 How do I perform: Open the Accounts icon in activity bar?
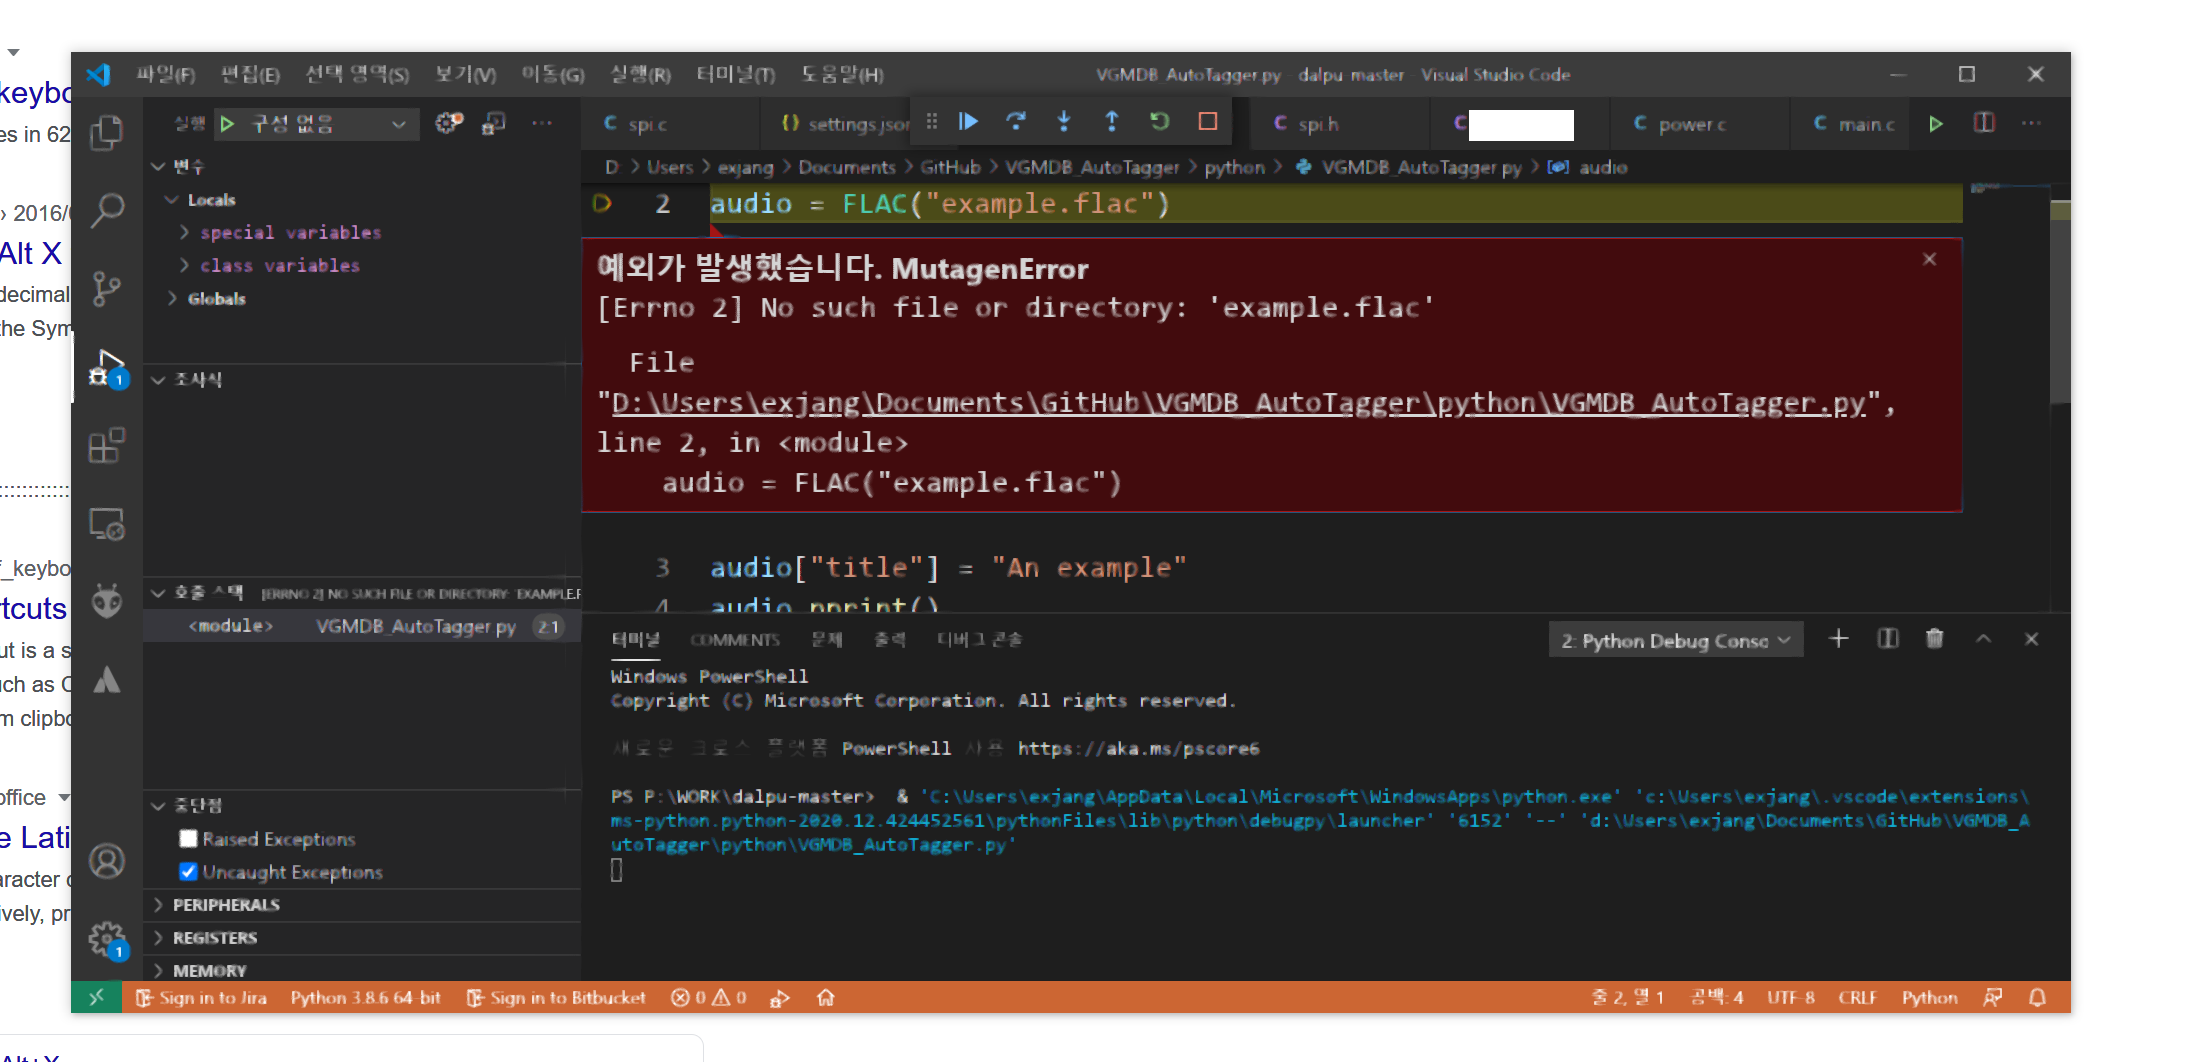[x=107, y=861]
